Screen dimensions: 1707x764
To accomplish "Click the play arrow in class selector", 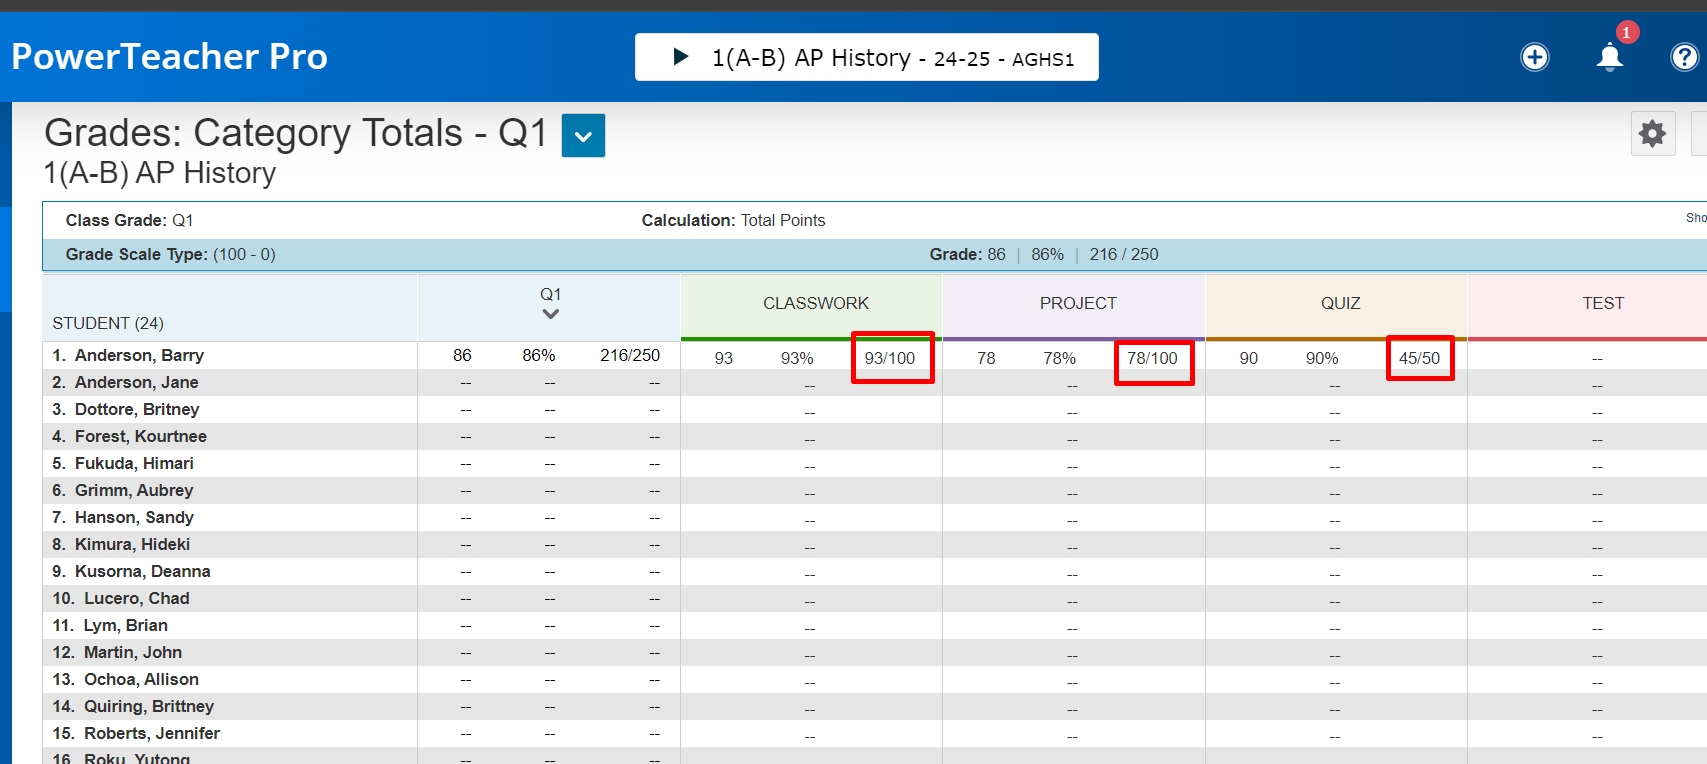I will (x=681, y=57).
